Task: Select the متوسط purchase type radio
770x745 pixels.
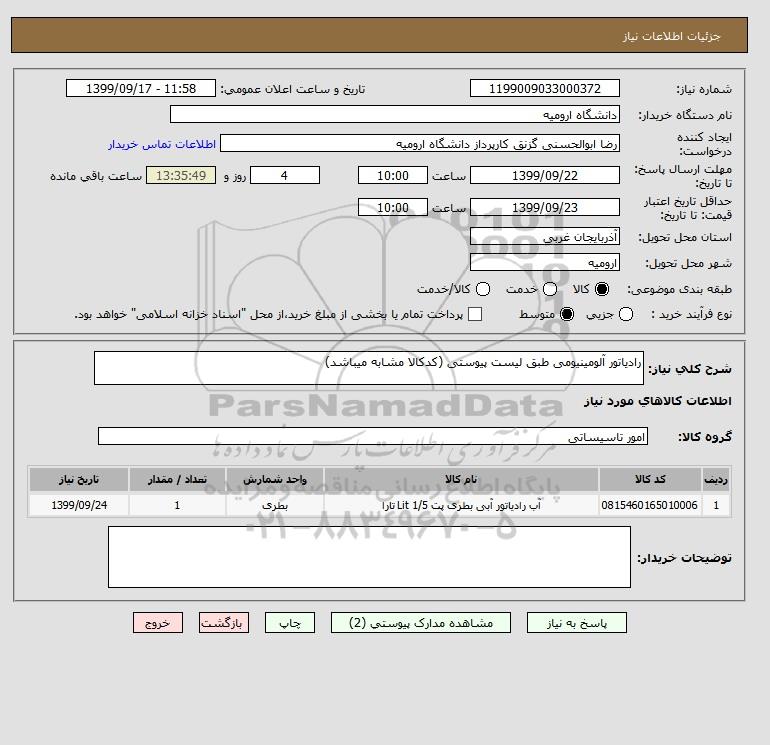Action: click(x=567, y=314)
